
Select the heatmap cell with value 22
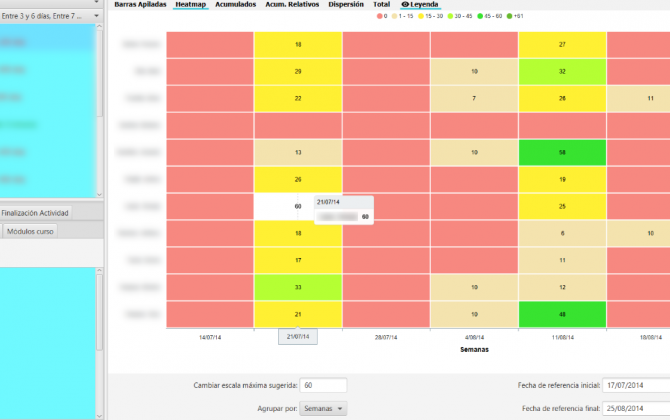[x=298, y=98]
